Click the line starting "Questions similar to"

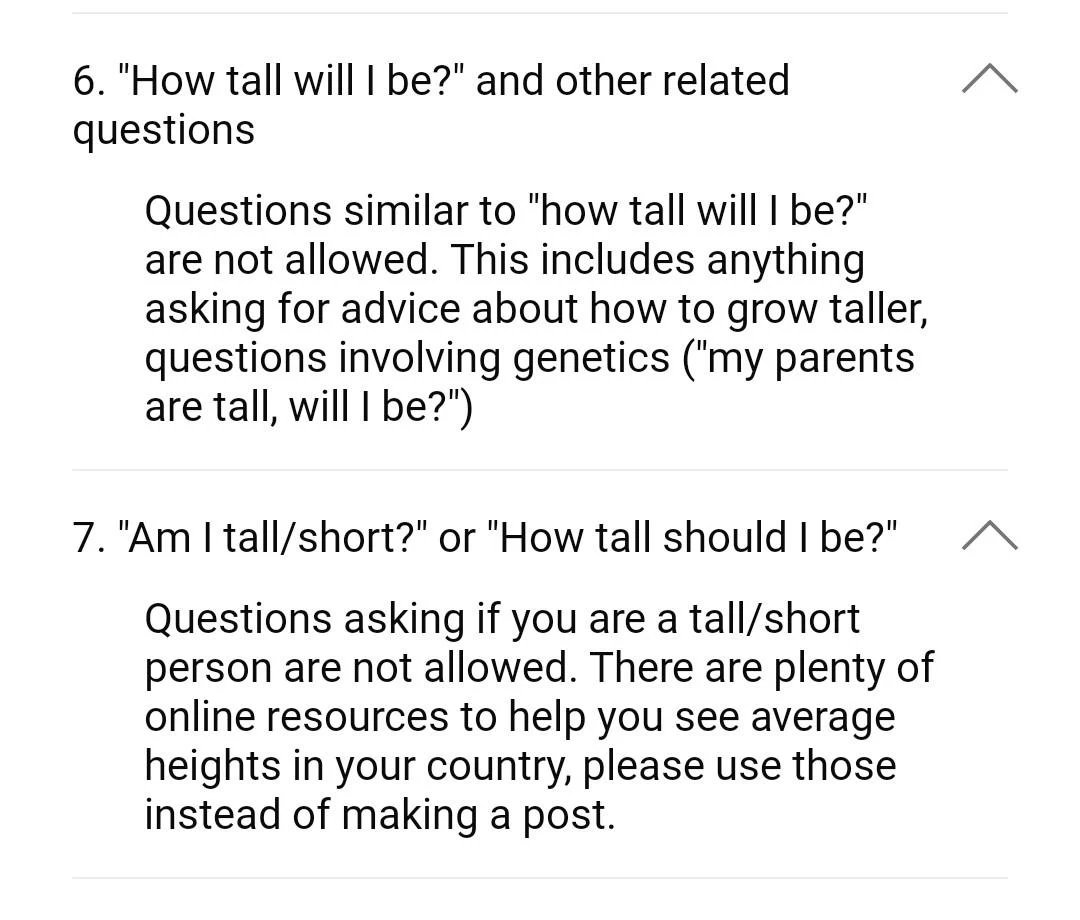505,211
